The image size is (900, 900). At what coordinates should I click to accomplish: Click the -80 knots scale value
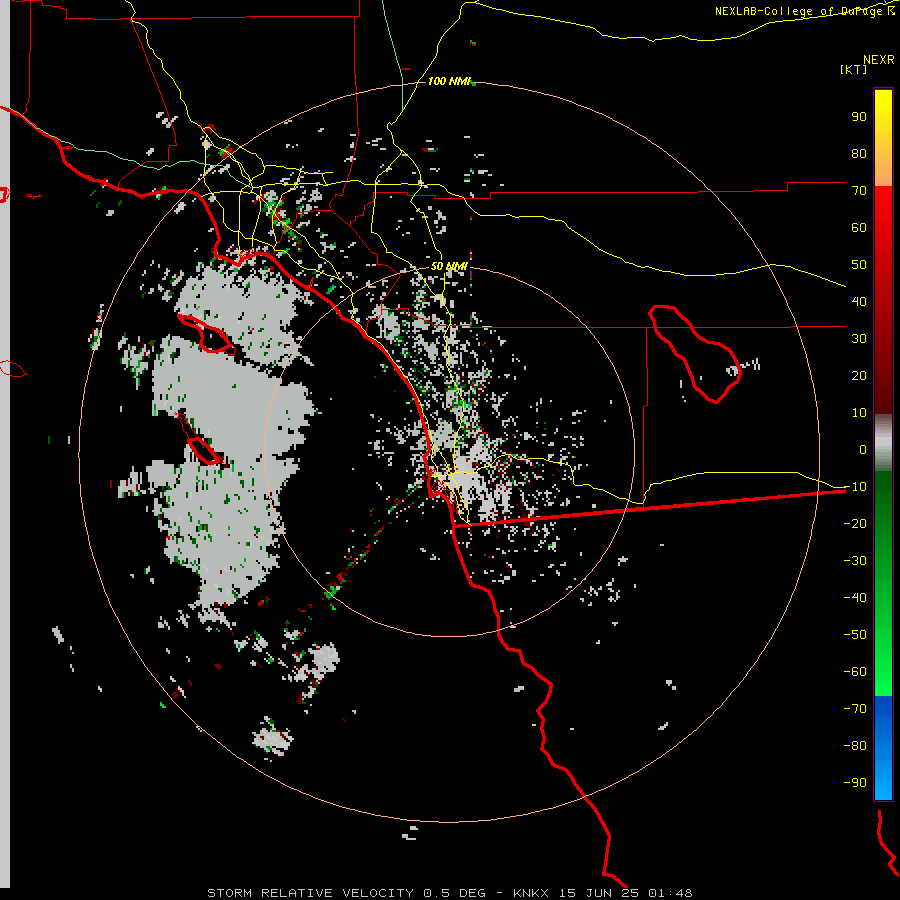click(855, 746)
